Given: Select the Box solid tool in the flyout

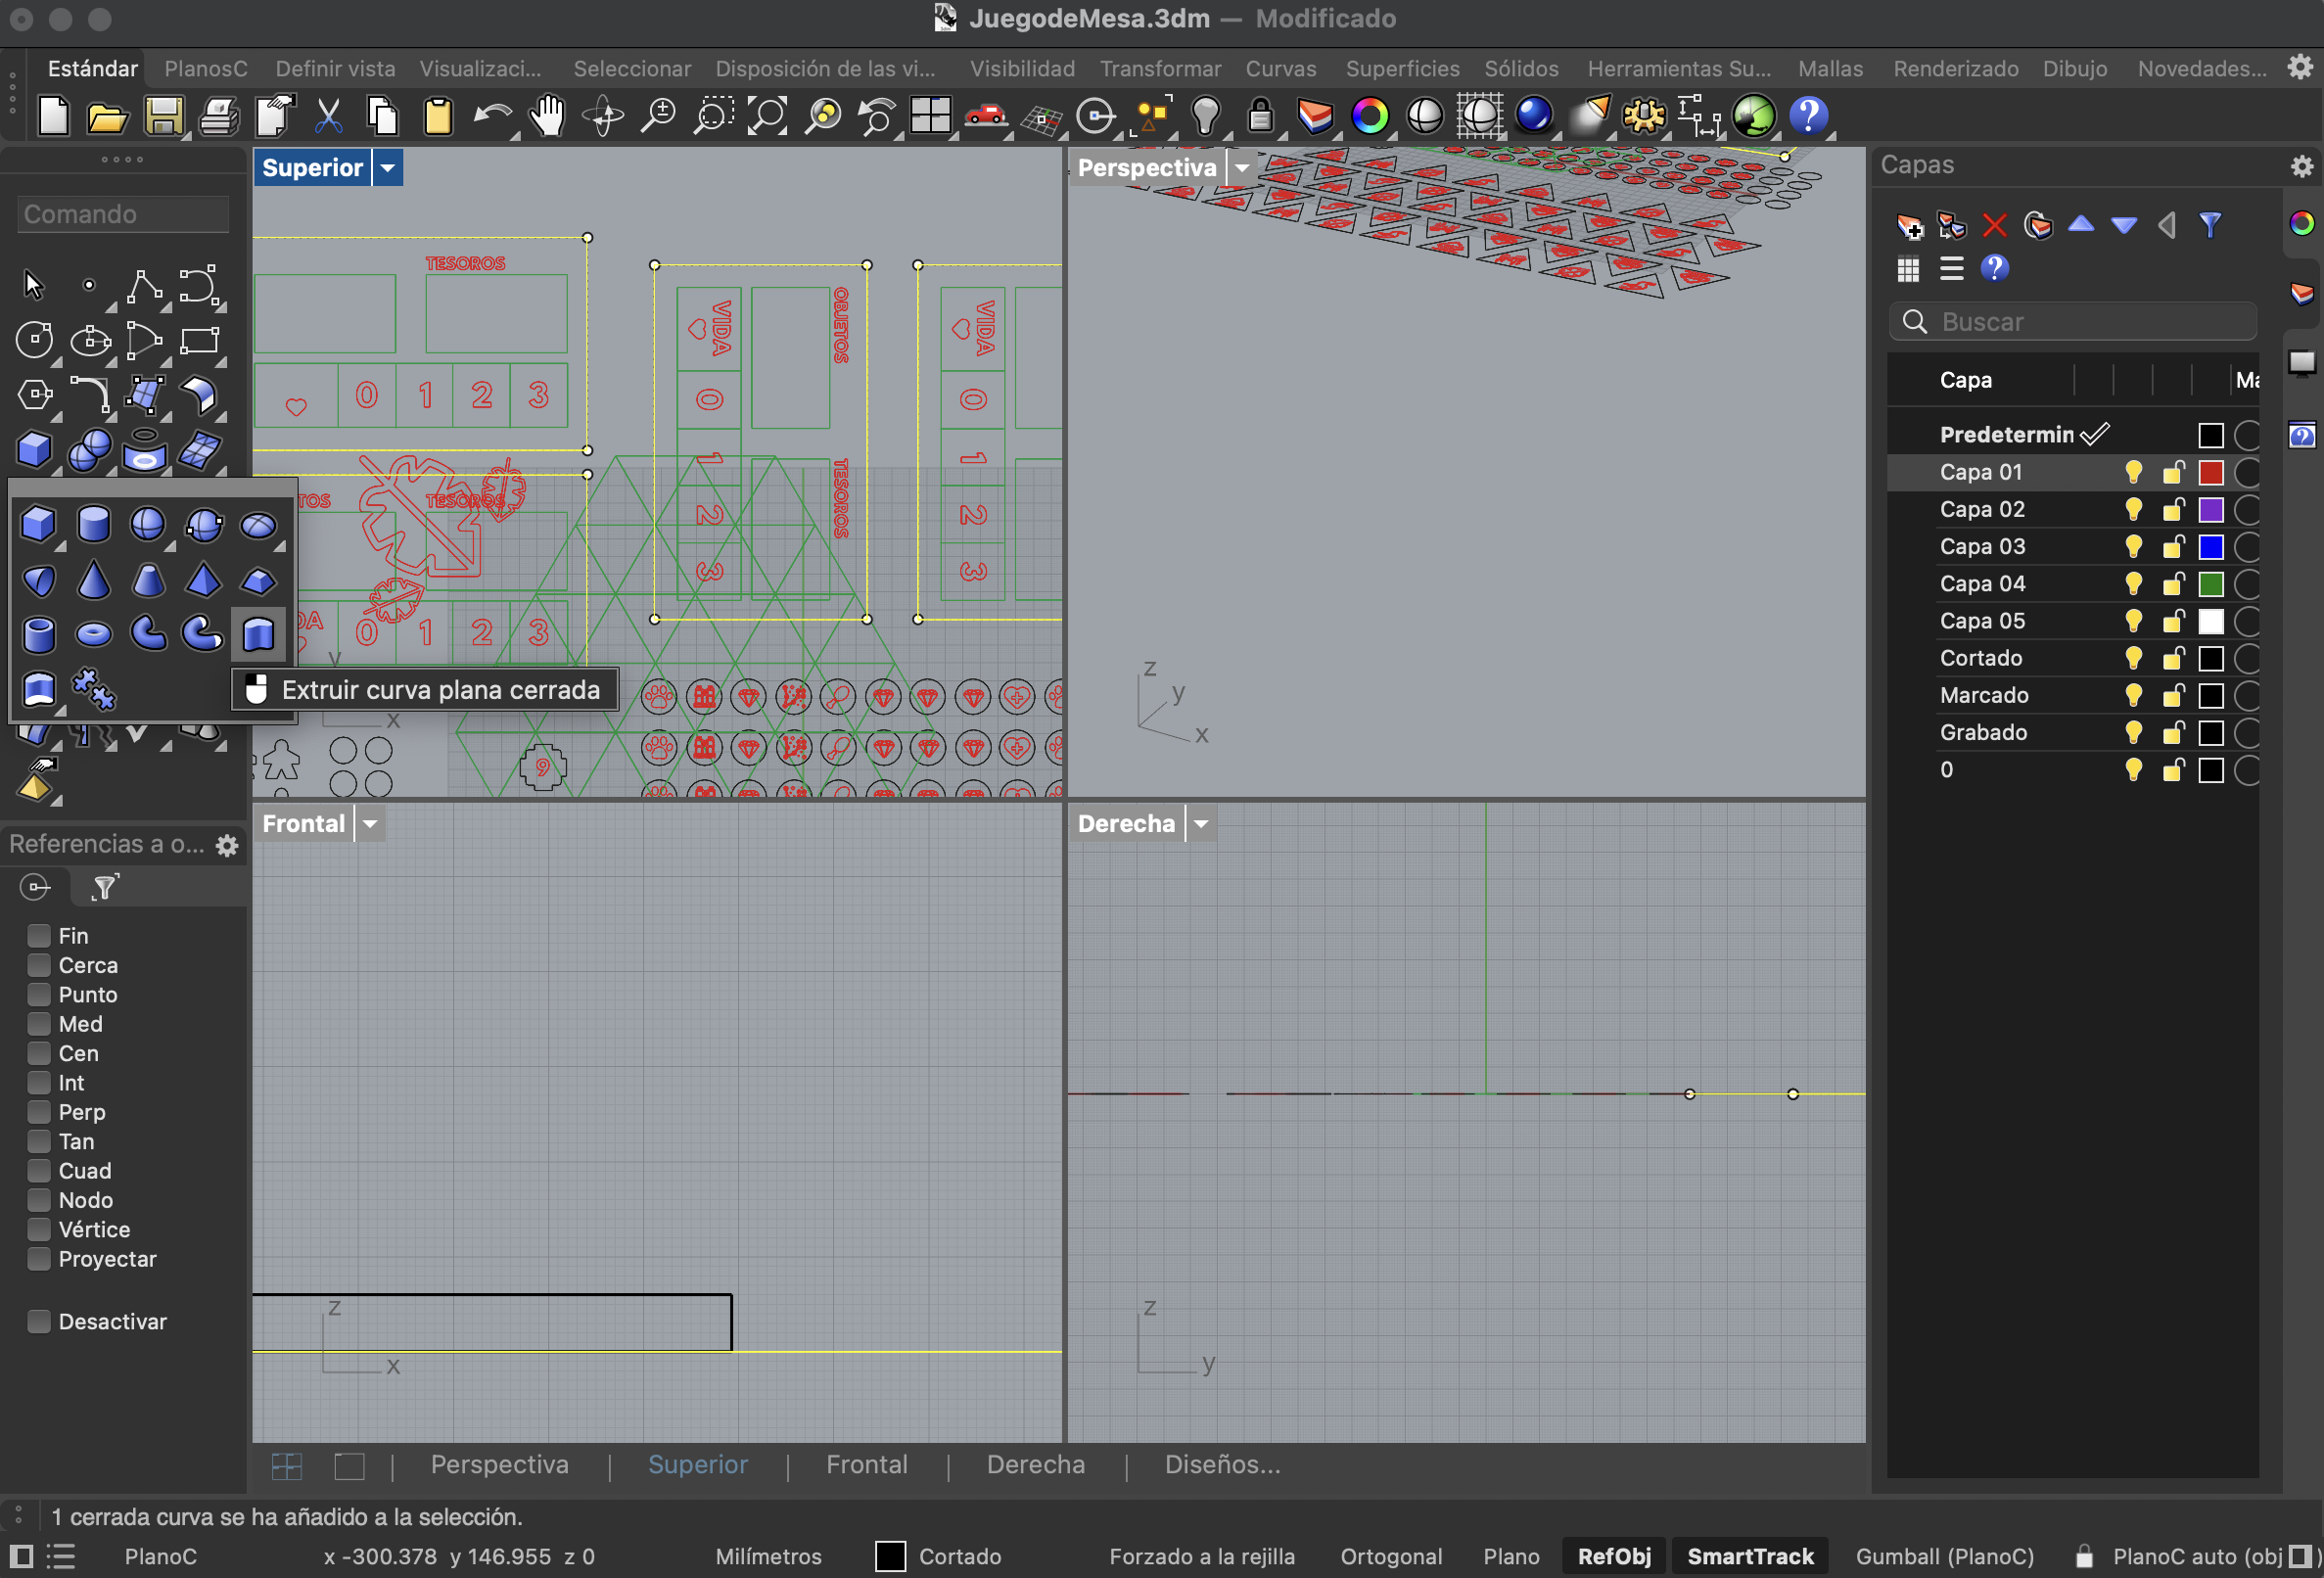Looking at the screenshot, I should (38, 524).
